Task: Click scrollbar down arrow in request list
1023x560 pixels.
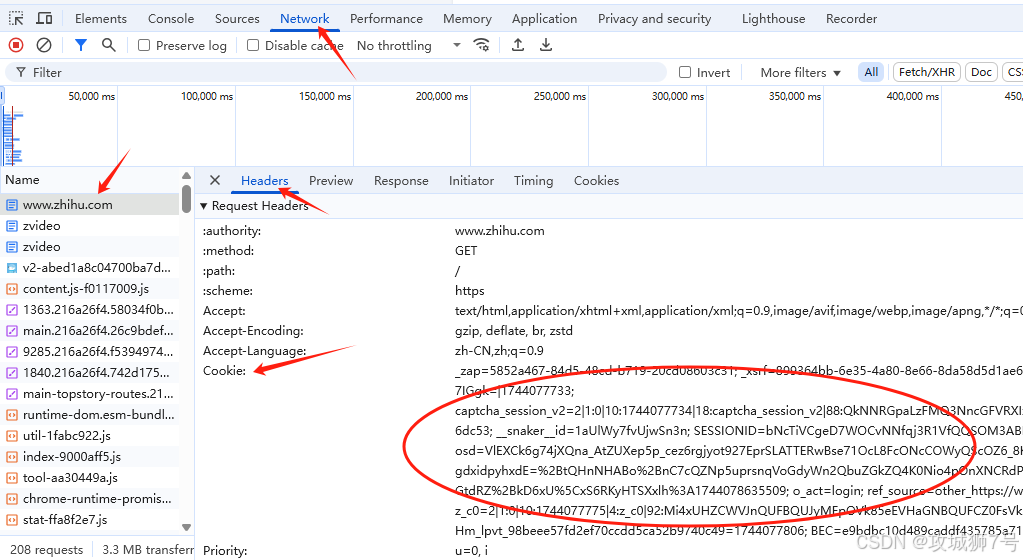Action: point(187,527)
